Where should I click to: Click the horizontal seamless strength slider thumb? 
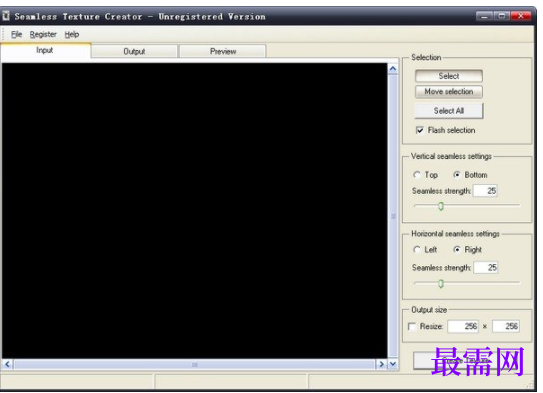pyautogui.click(x=441, y=284)
